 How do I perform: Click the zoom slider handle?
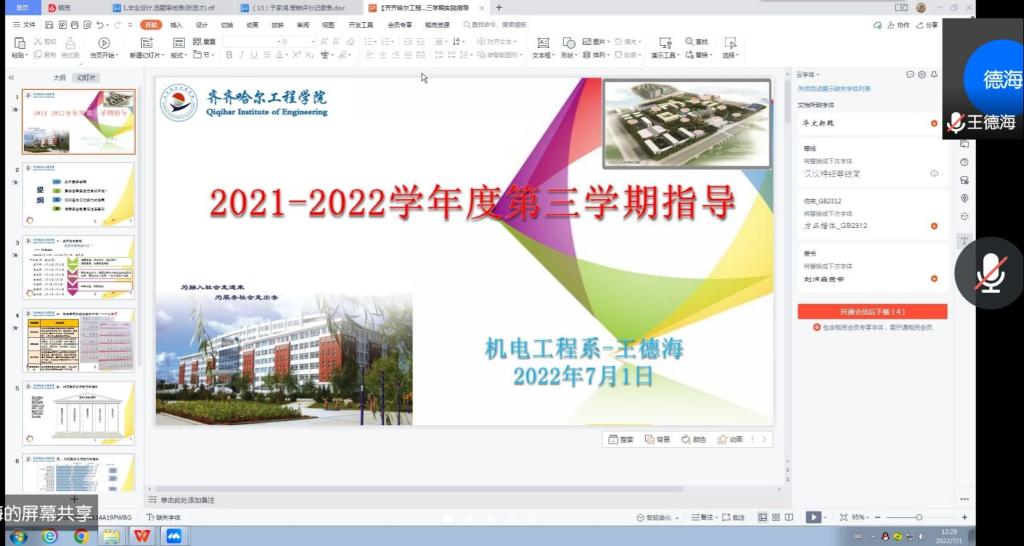click(x=919, y=517)
